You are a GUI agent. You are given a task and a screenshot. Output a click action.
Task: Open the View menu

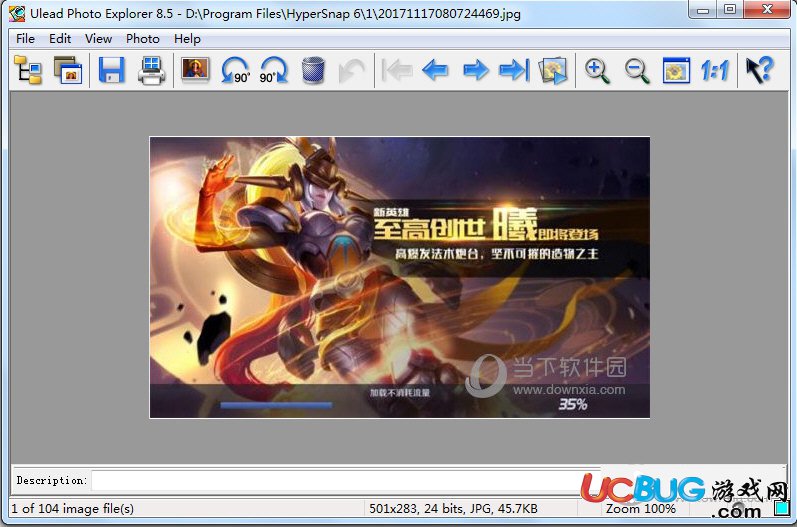[x=99, y=39]
